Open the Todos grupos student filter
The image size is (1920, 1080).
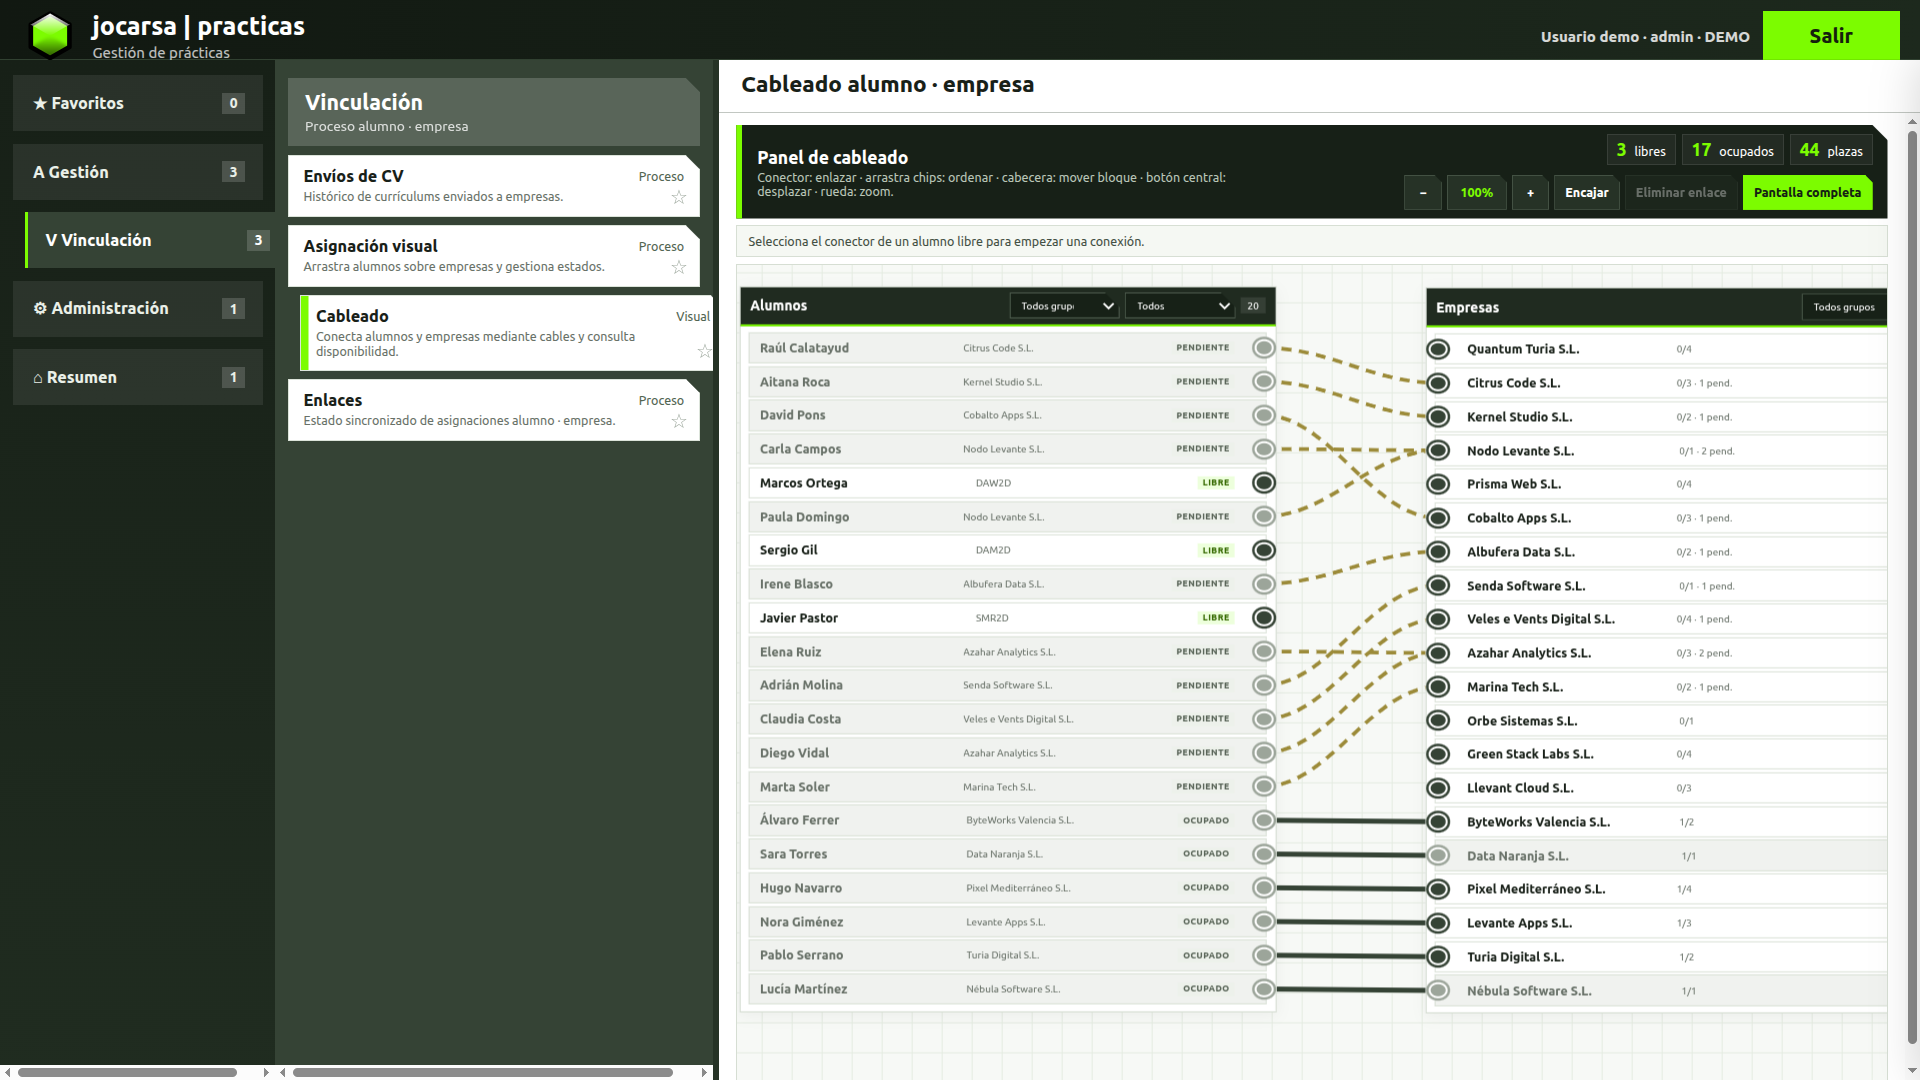click(1065, 306)
